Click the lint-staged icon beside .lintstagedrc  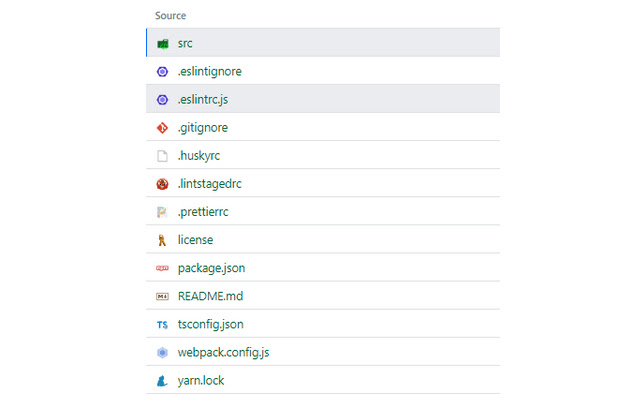click(162, 184)
